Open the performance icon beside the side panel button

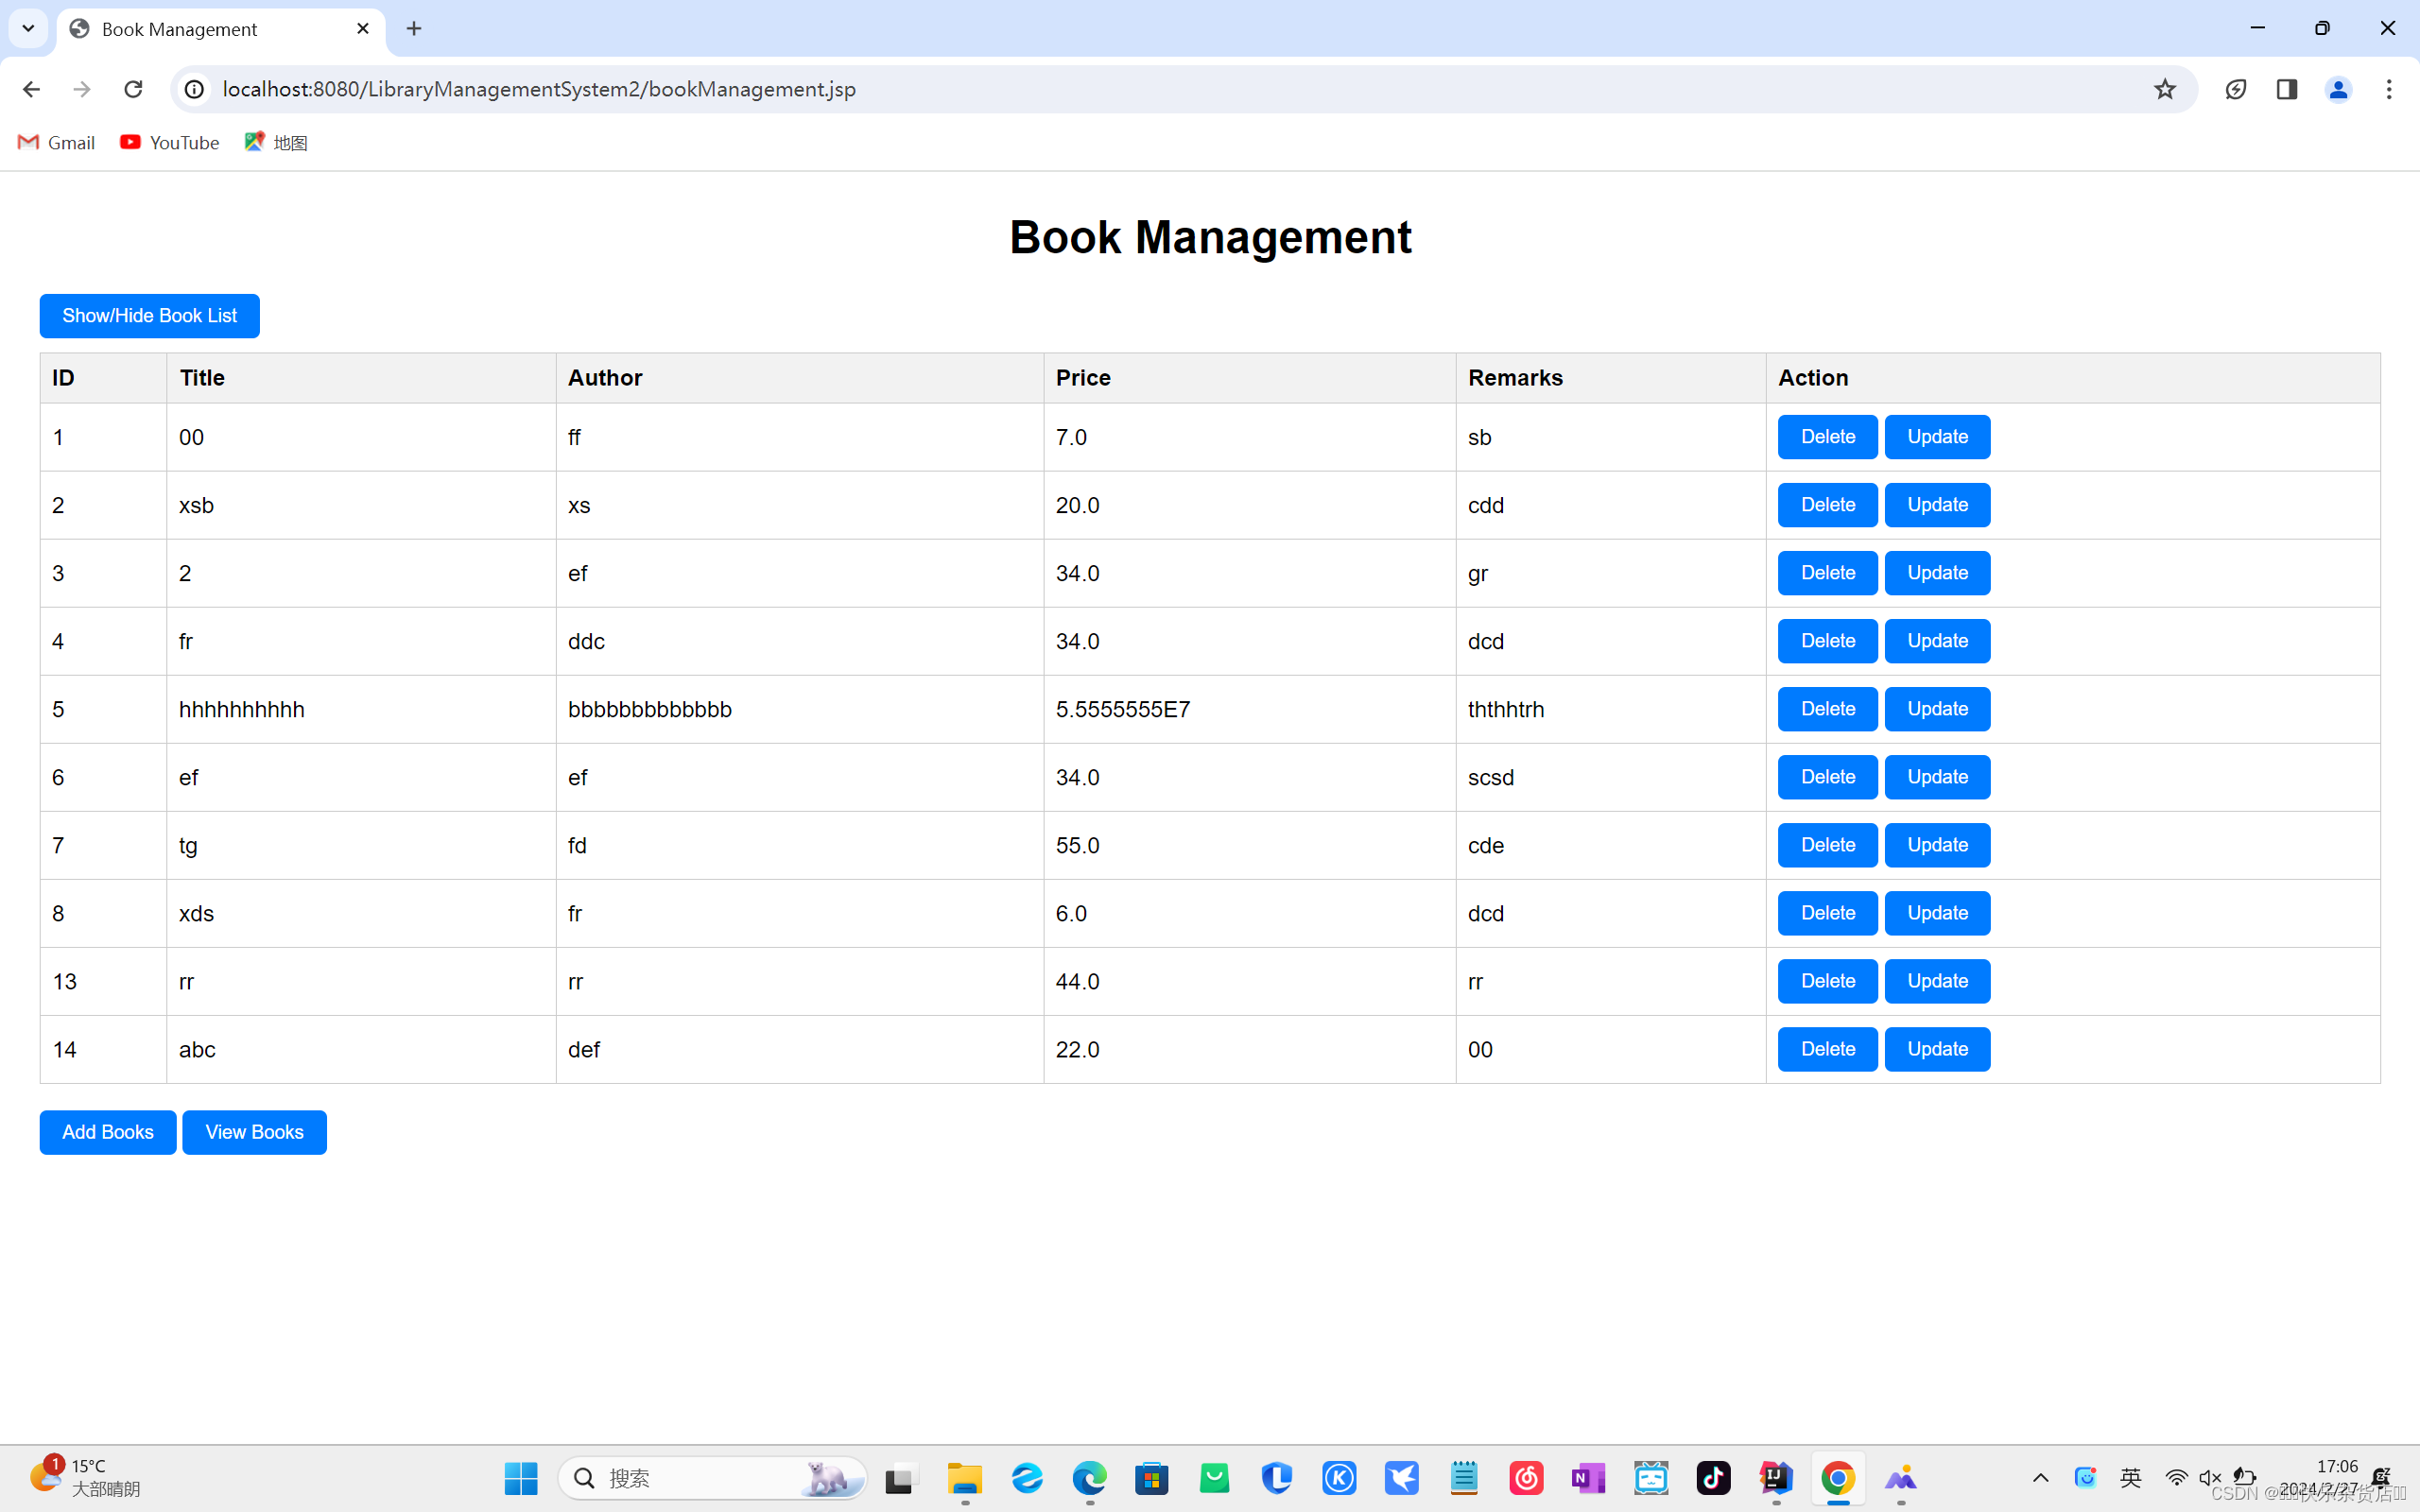pyautogui.click(x=2236, y=89)
